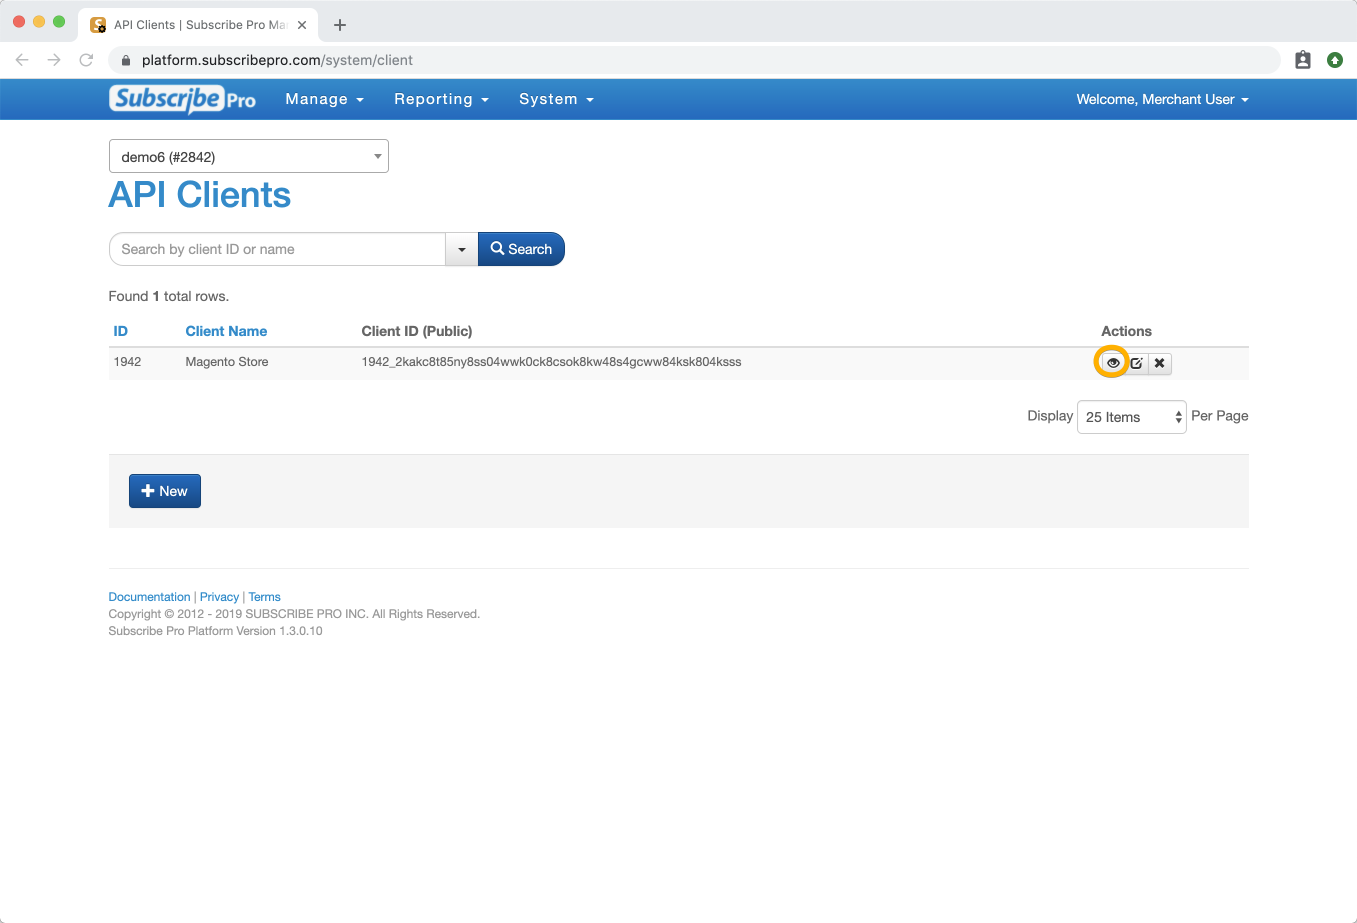Reload the current page
Screen dimensions: 1357x923
click(86, 60)
